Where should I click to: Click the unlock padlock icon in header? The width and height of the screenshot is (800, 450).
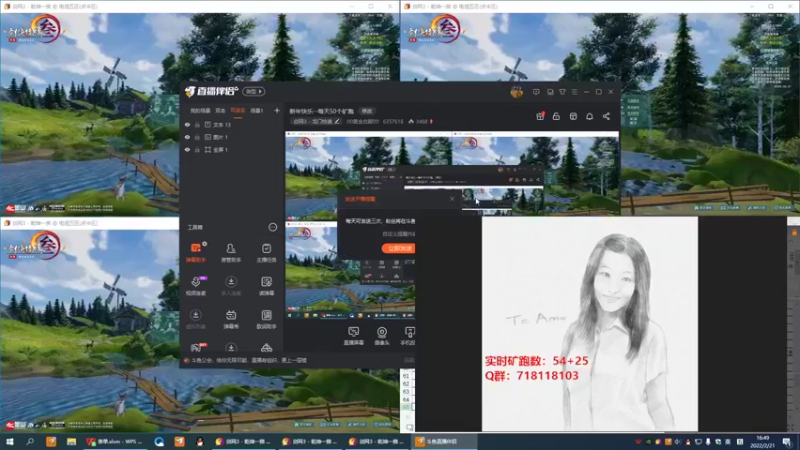[x=556, y=116]
